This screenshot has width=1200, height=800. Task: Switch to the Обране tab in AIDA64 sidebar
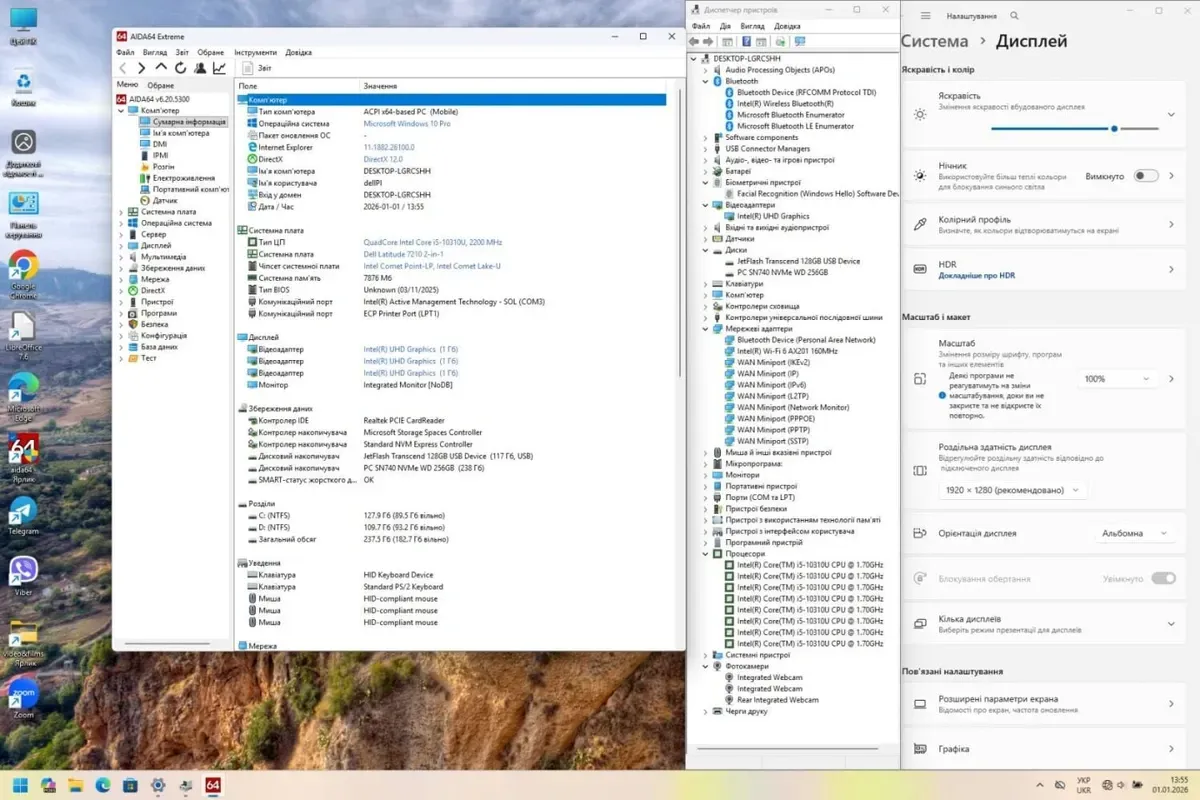pyautogui.click(x=160, y=85)
